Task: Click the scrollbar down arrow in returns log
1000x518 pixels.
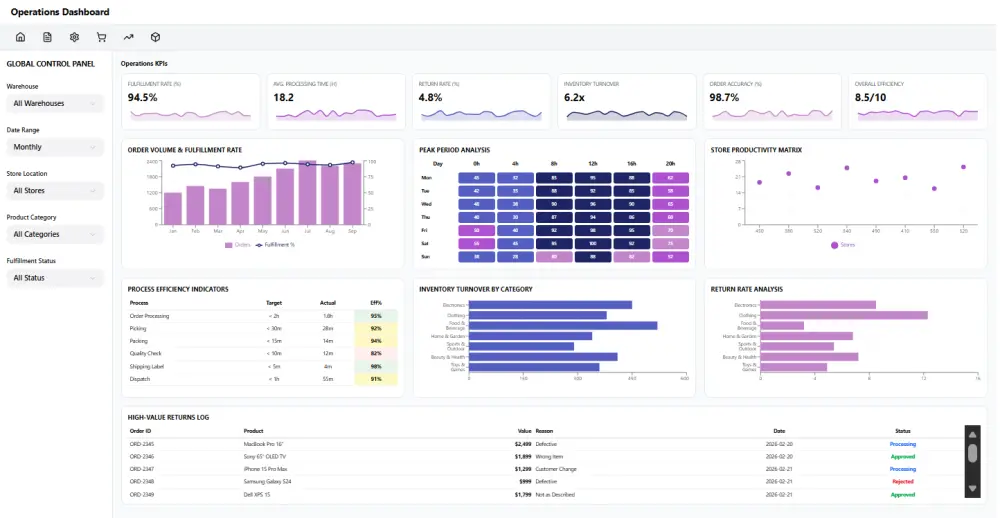Action: [972, 488]
